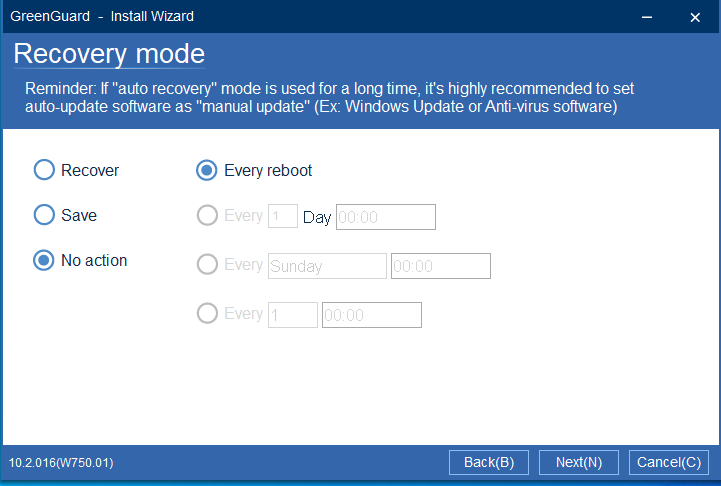Click the time field next to Day
The height and width of the screenshot is (486, 721).
pos(386,217)
